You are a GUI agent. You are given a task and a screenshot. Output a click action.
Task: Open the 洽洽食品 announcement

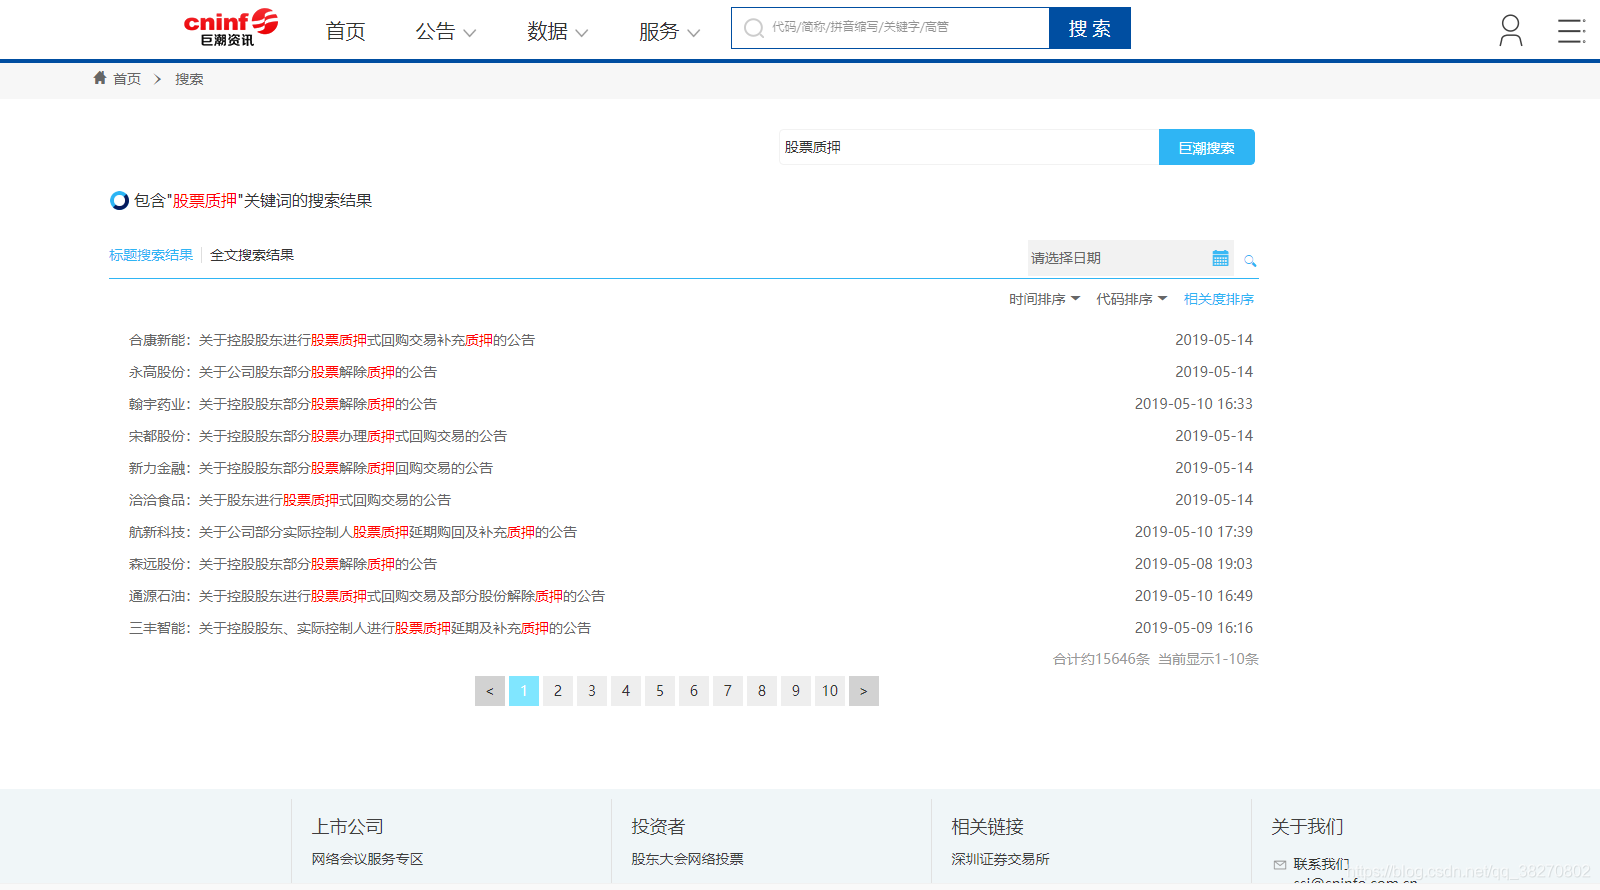point(290,500)
